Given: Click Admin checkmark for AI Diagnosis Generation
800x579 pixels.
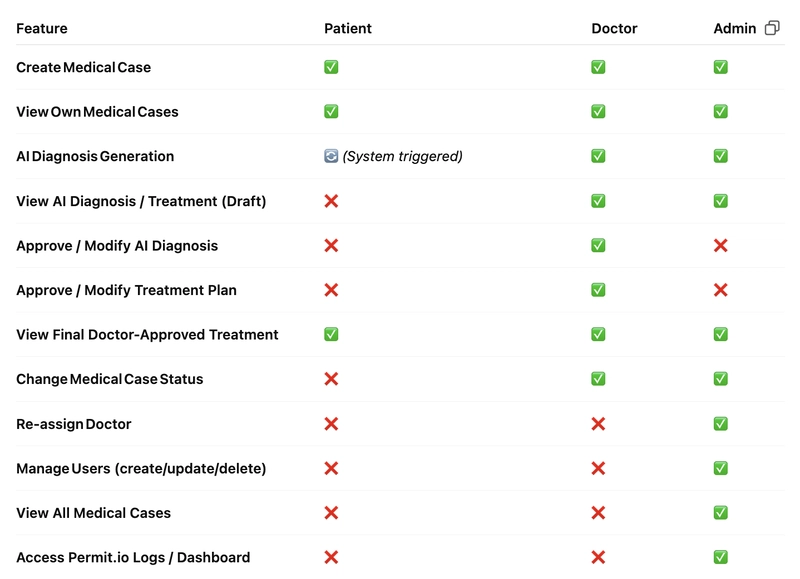Looking at the screenshot, I should coord(720,156).
